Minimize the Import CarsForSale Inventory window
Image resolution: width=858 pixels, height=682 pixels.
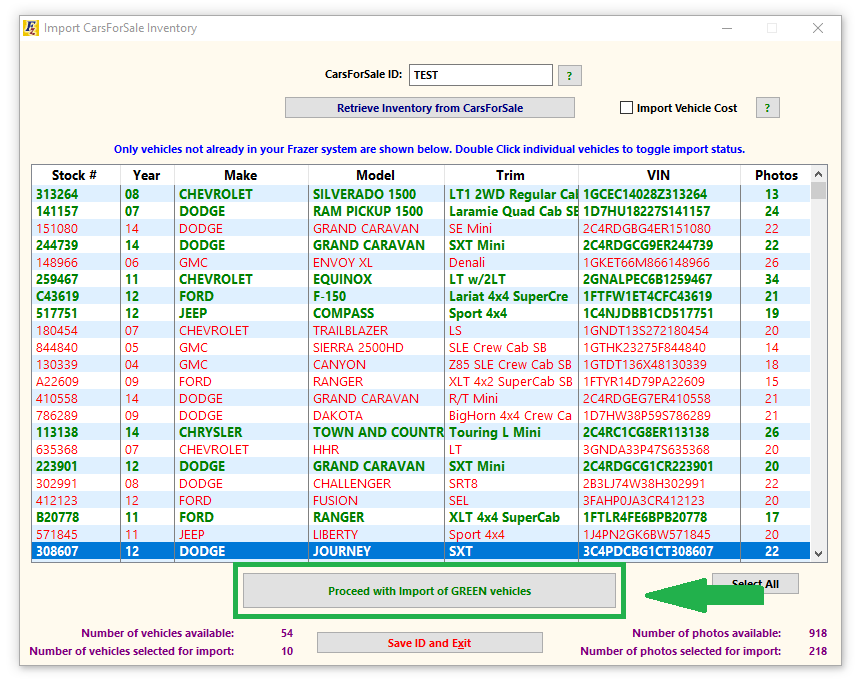point(727,28)
